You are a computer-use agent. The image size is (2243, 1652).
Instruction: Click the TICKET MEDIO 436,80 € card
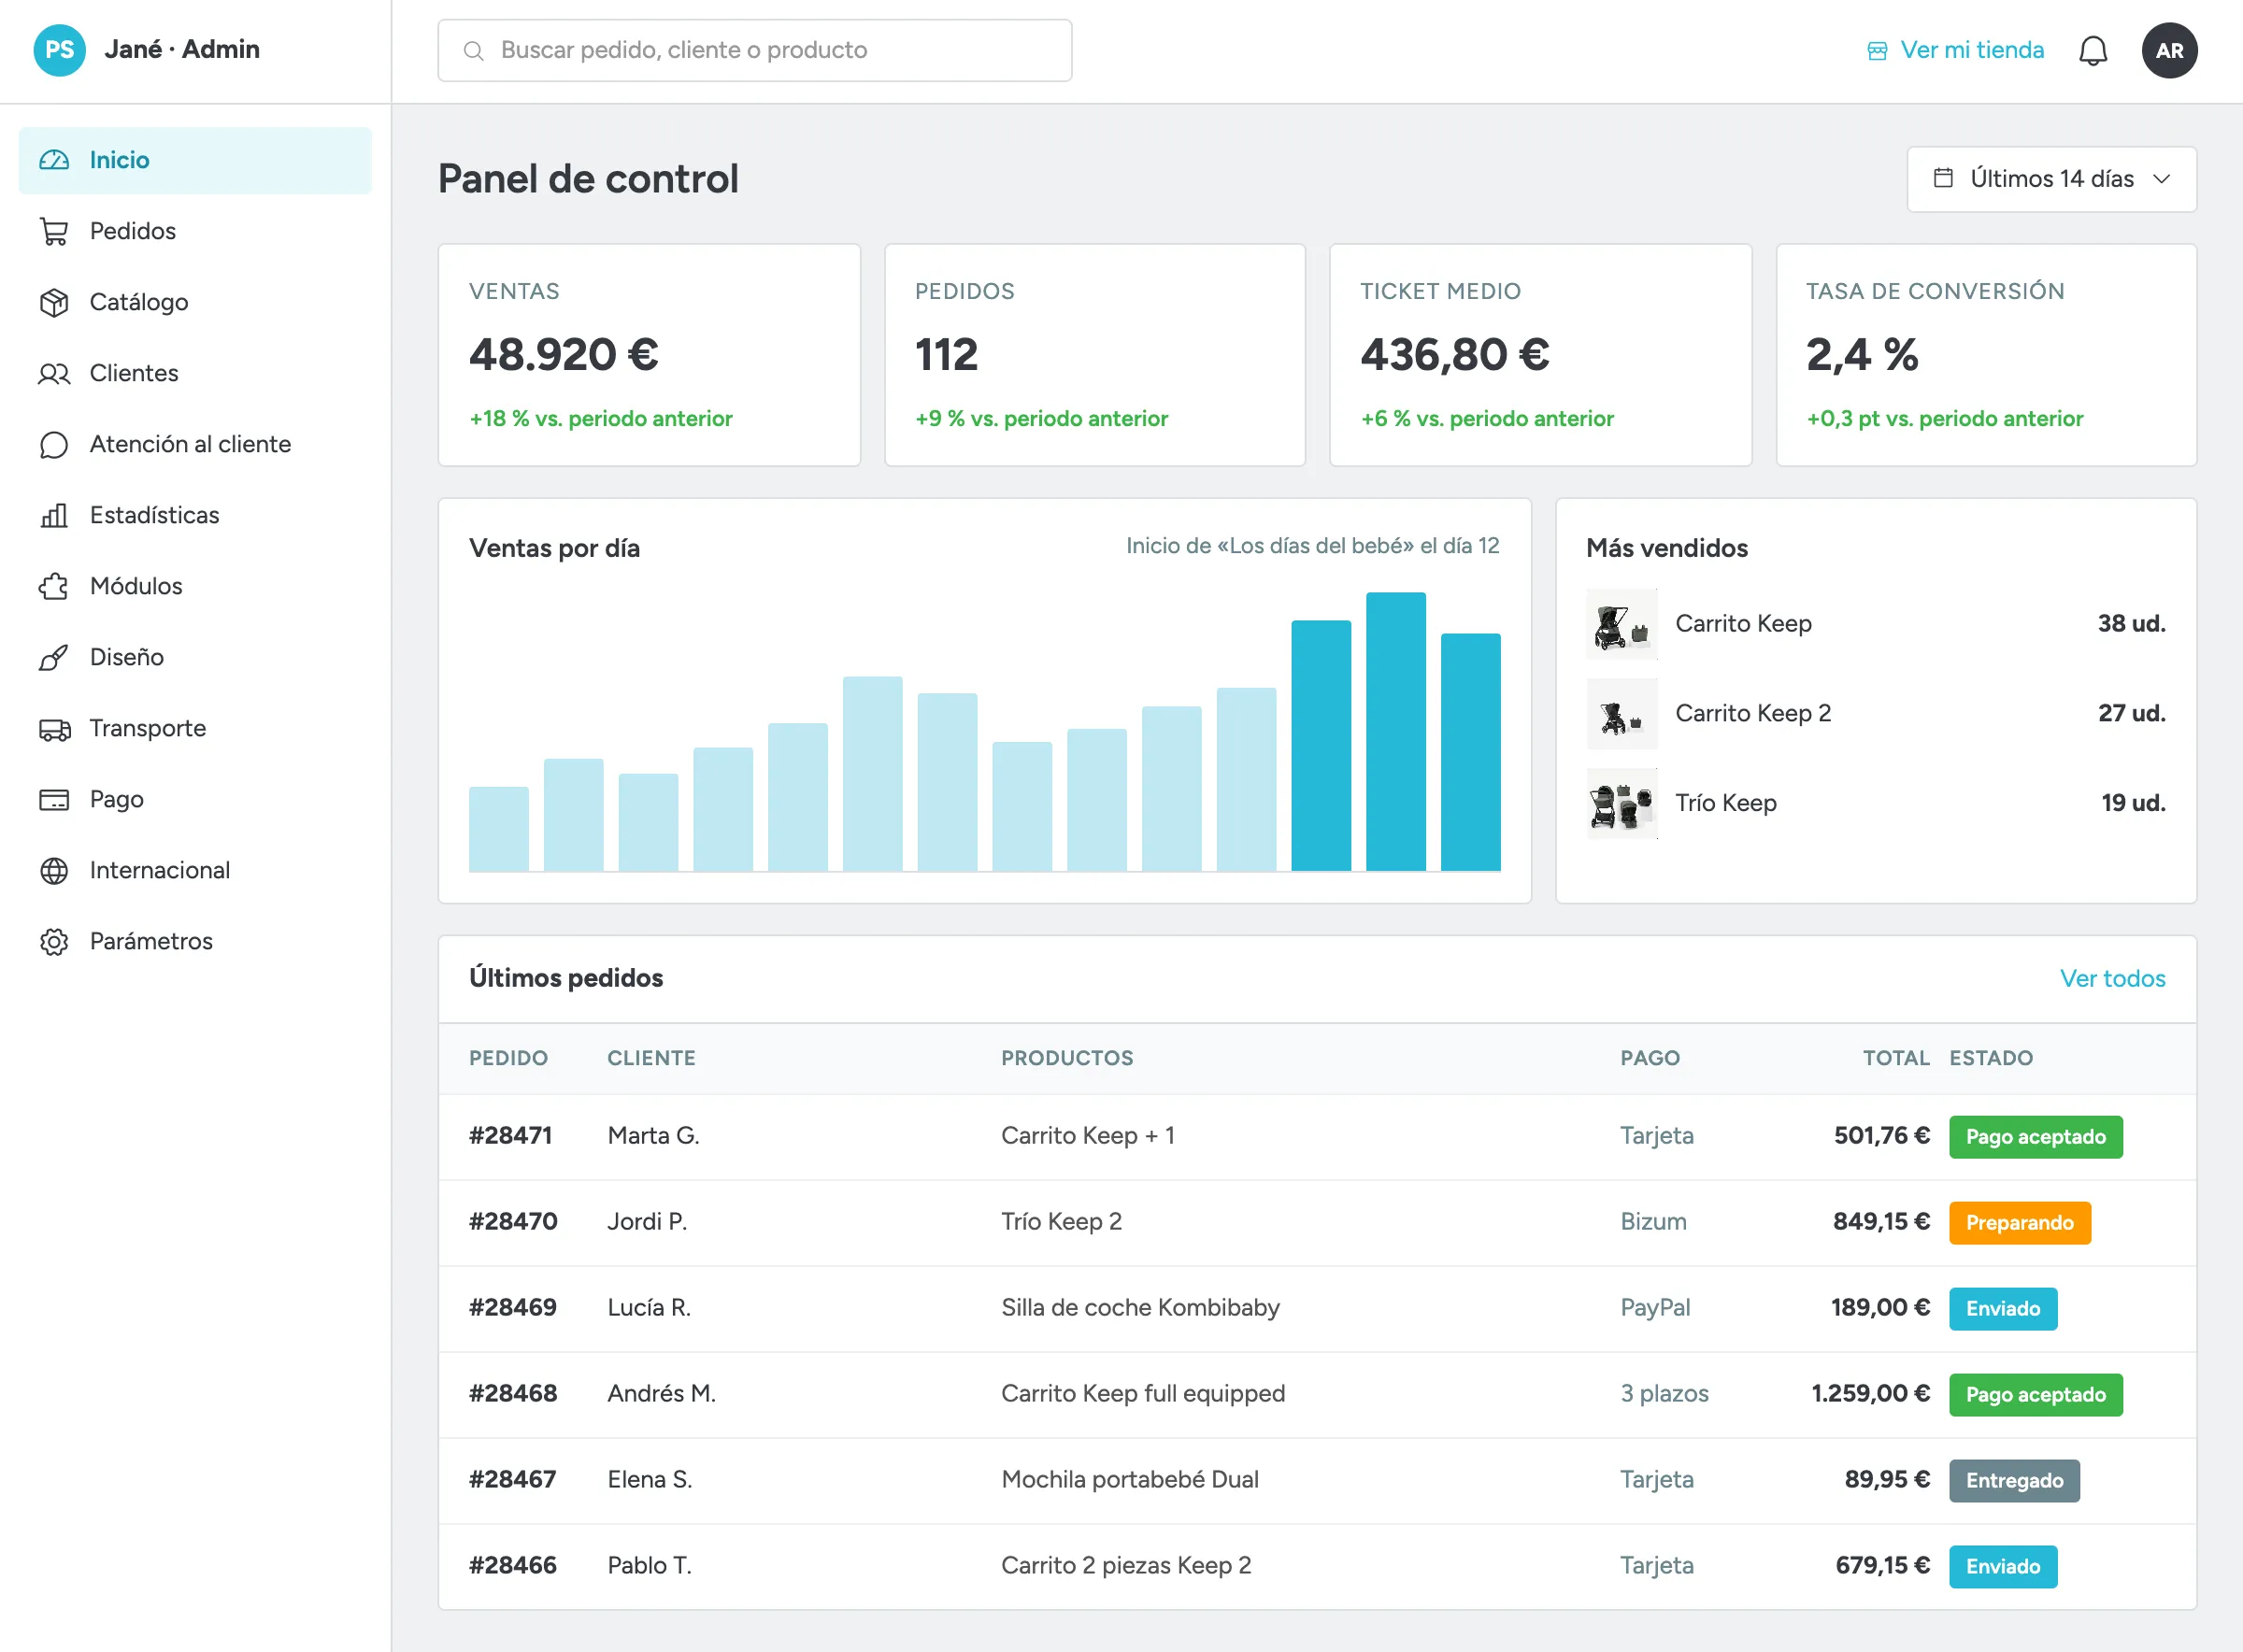click(1540, 355)
